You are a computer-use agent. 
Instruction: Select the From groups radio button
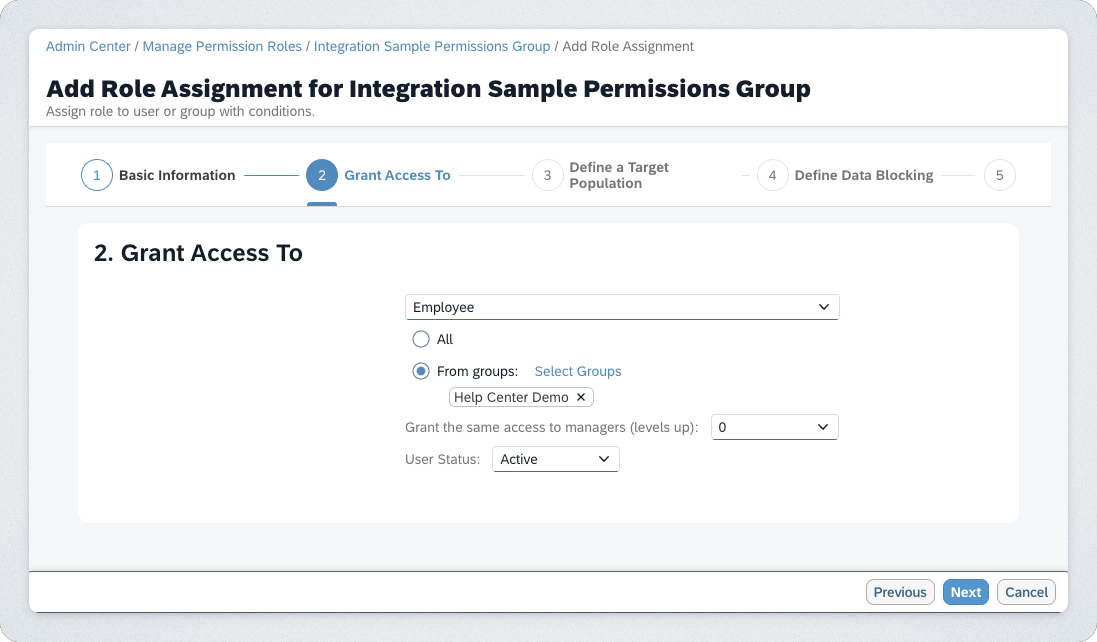pyautogui.click(x=421, y=372)
